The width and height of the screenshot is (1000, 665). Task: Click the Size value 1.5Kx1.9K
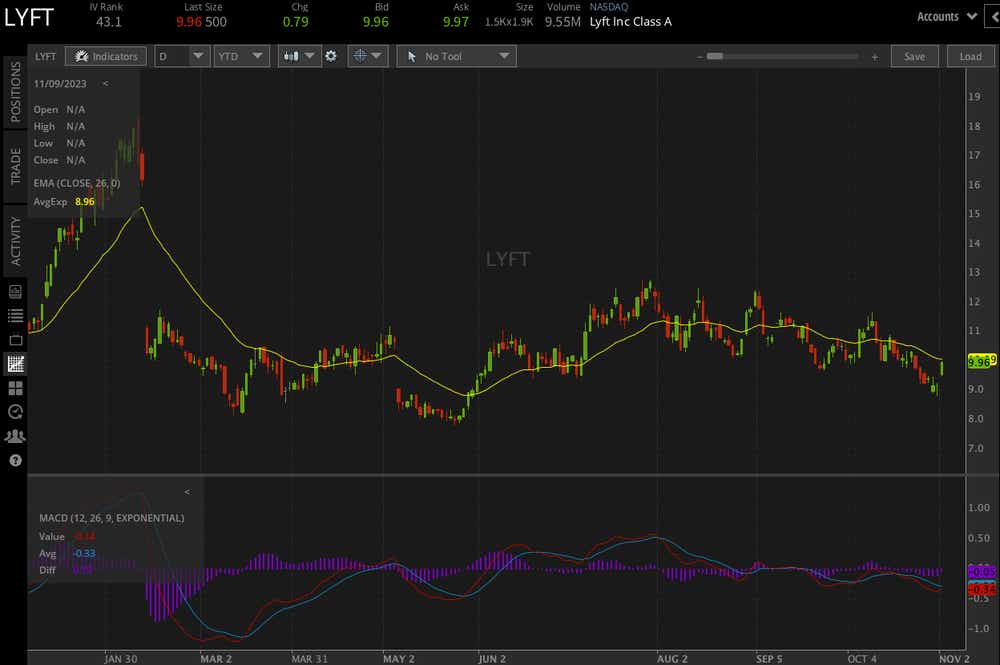coord(509,22)
